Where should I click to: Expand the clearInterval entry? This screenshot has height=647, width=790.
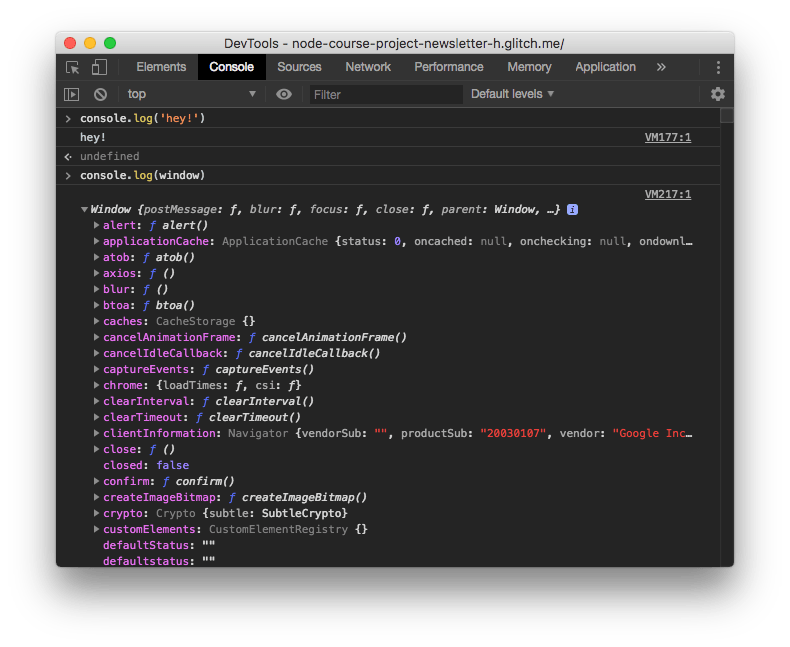96,401
